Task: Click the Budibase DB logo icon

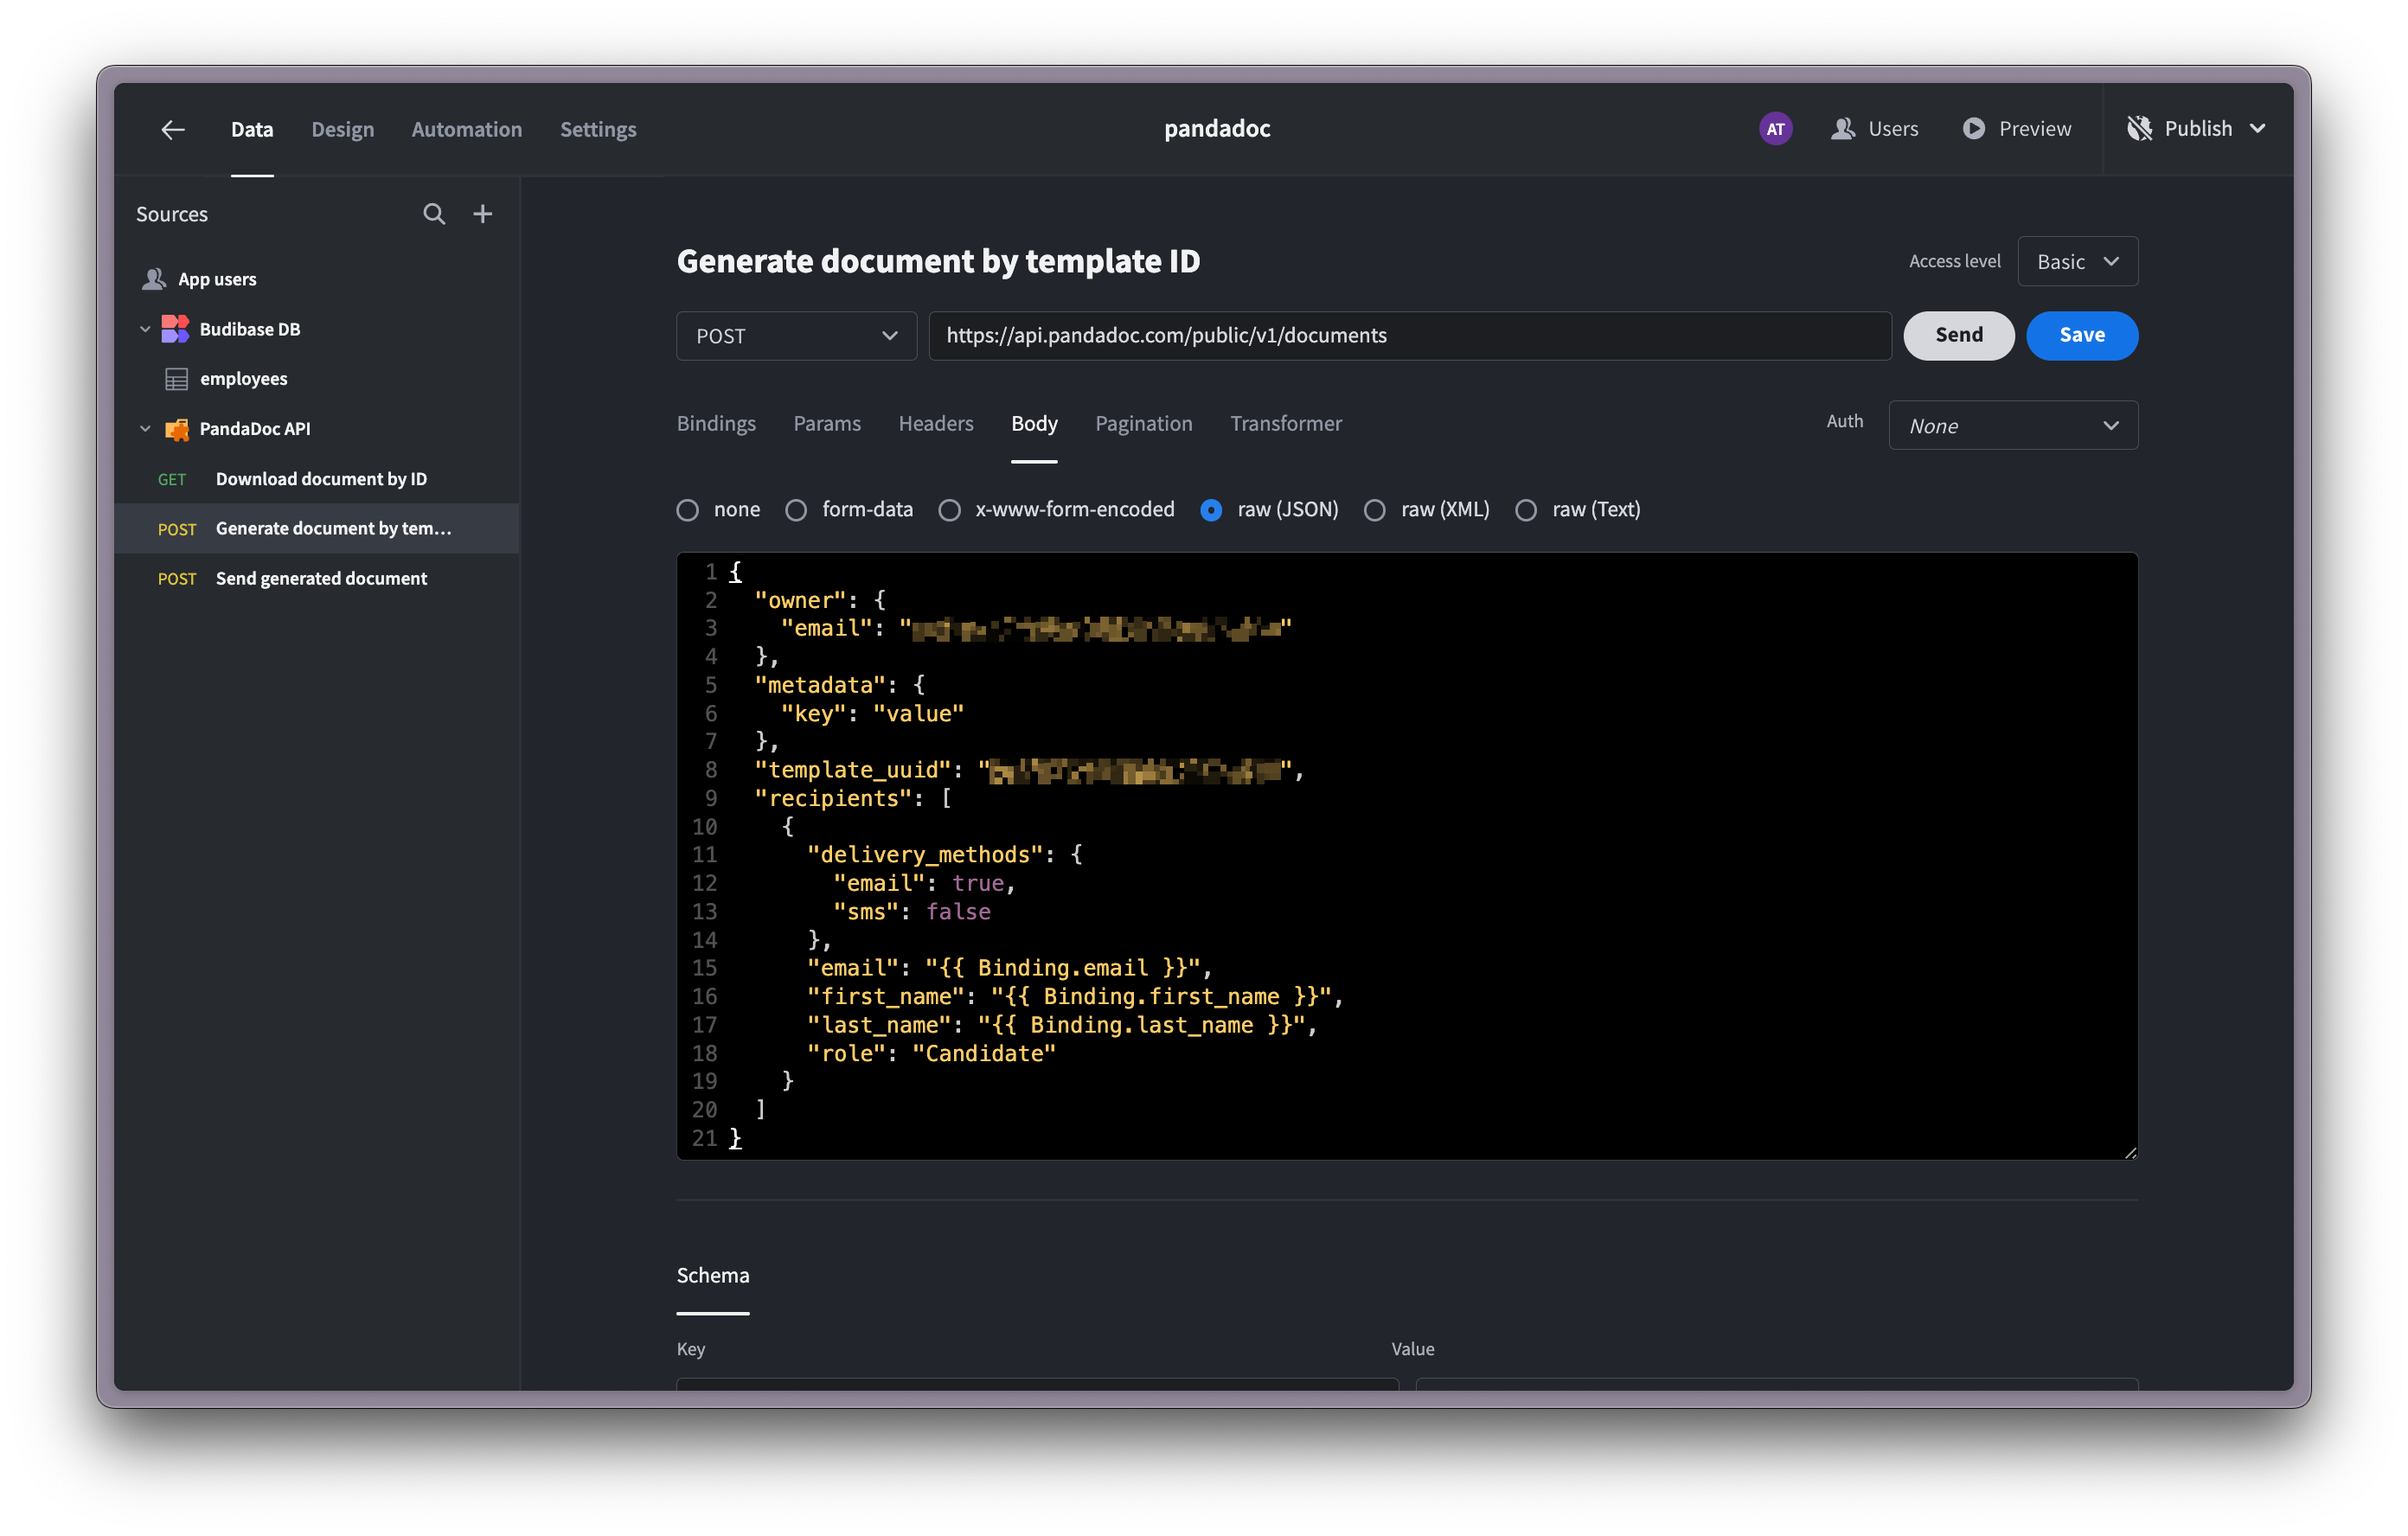Action: tap(175, 329)
